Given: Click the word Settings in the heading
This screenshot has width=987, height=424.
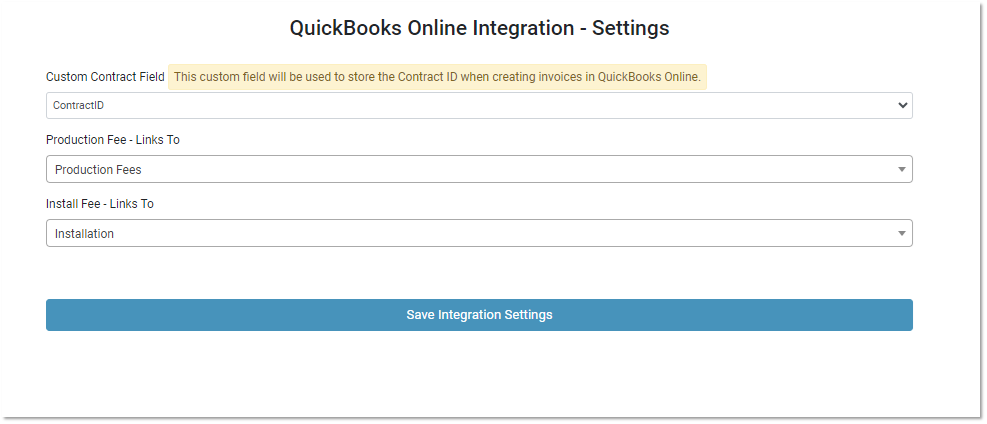Looking at the screenshot, I should click(x=630, y=28).
